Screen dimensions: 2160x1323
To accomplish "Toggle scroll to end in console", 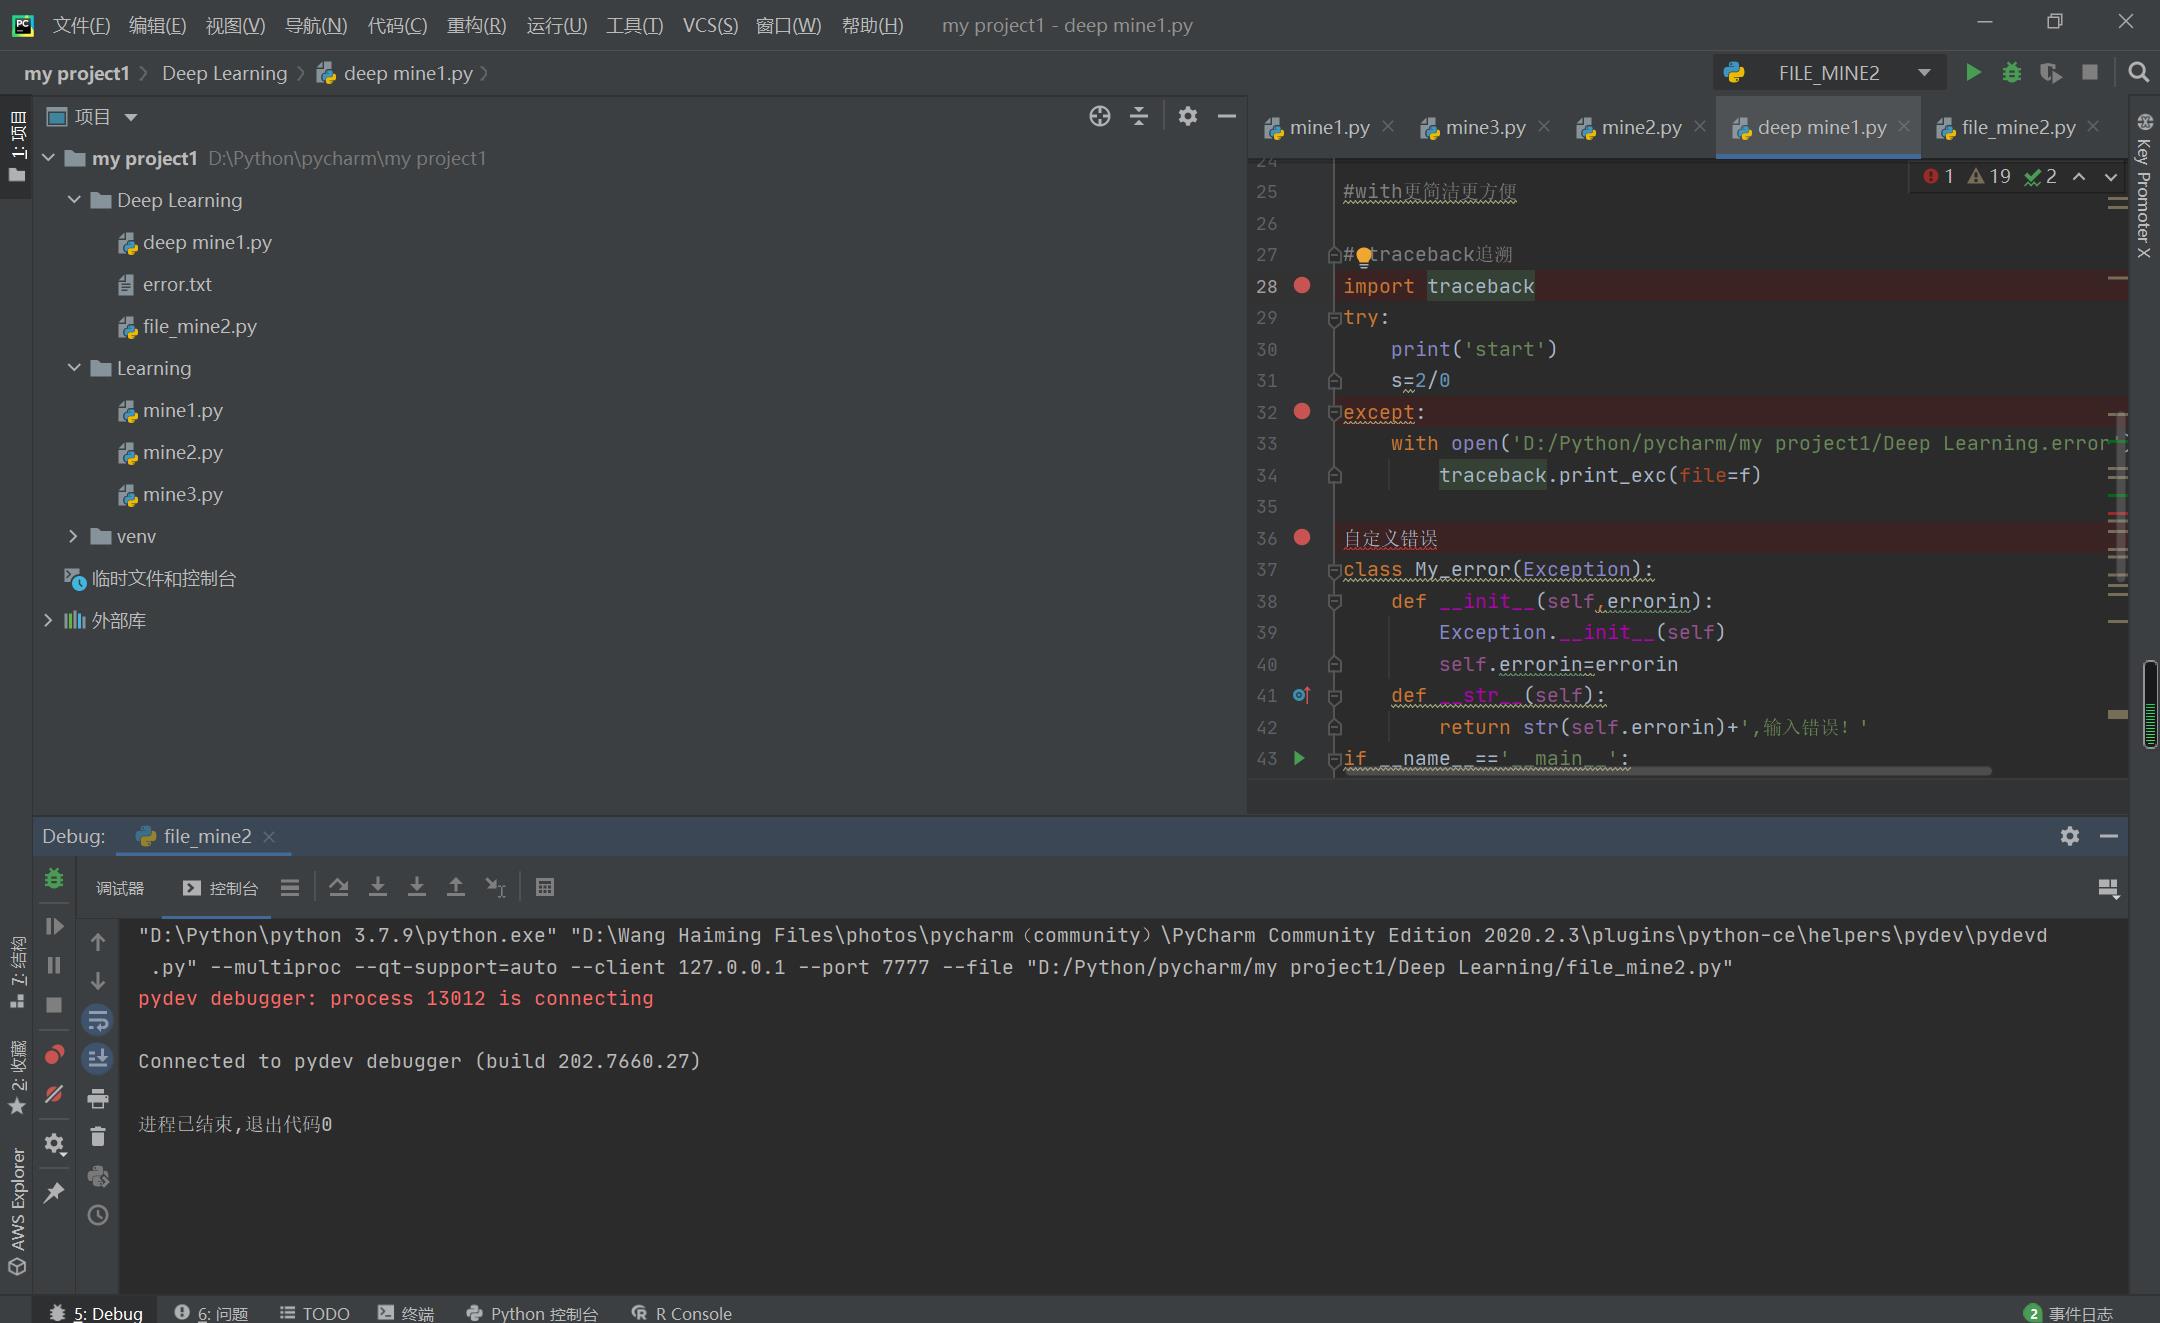I will tap(98, 1058).
